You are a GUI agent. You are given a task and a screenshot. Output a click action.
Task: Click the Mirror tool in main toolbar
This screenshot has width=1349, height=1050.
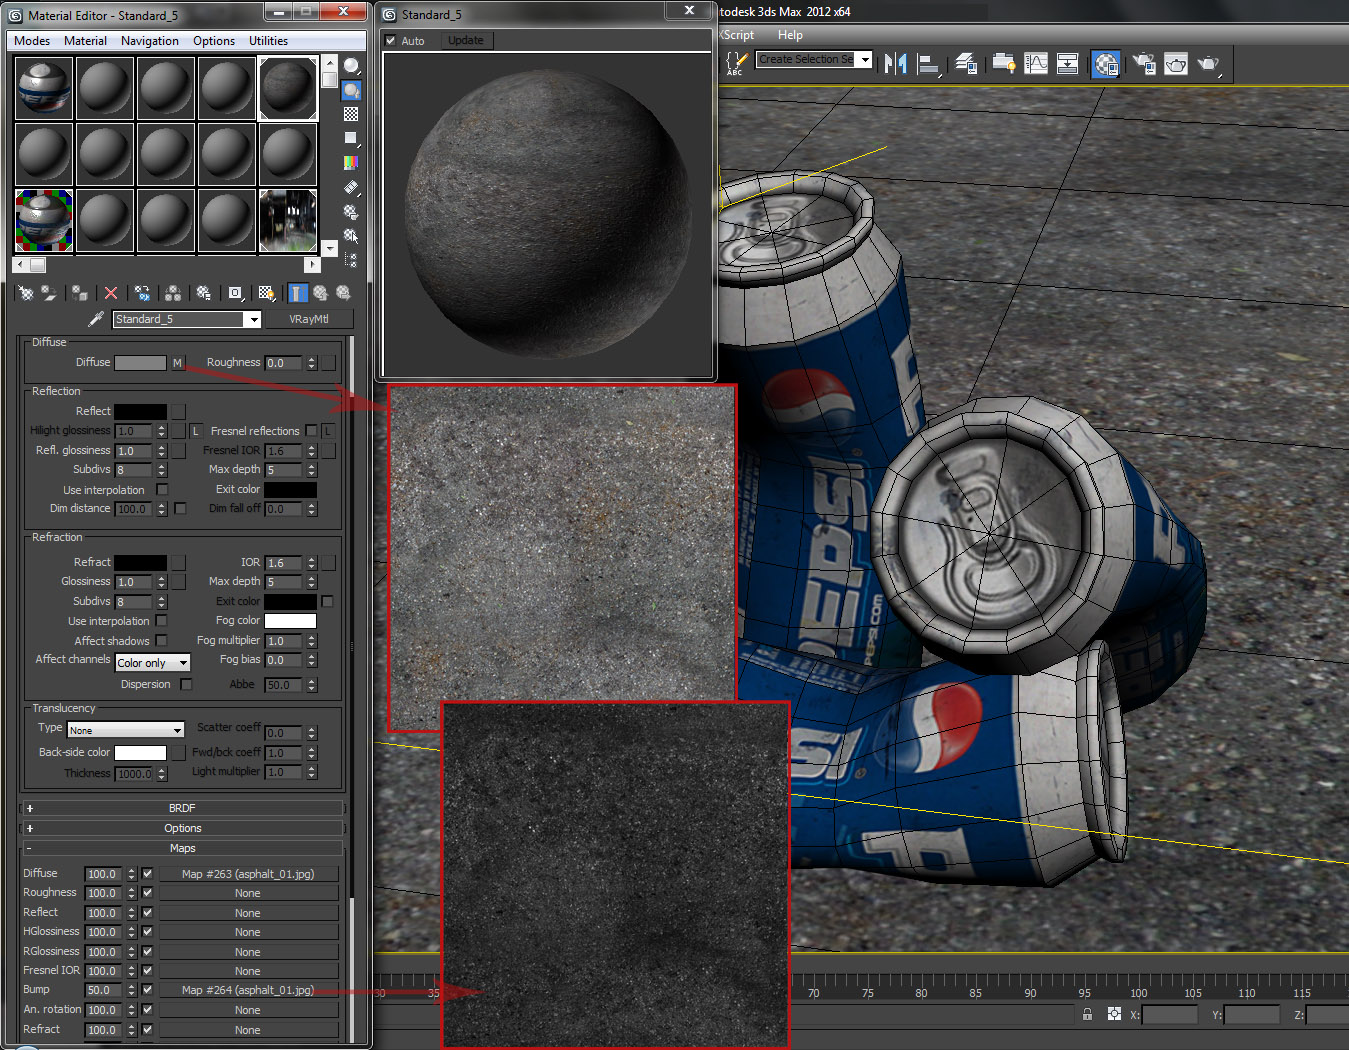(x=896, y=63)
